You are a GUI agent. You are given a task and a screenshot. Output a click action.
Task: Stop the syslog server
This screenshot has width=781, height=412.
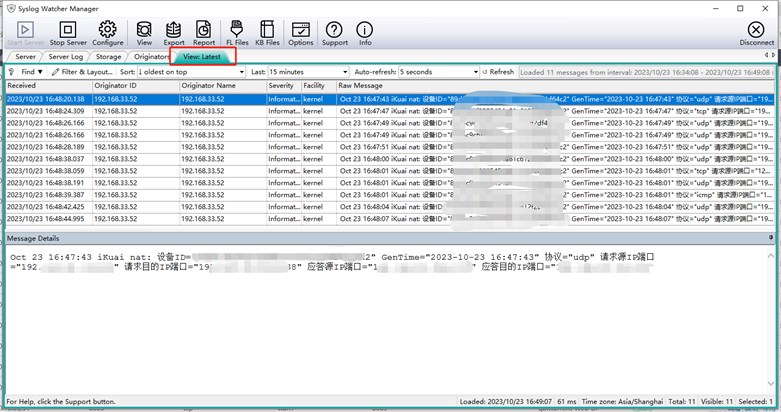[x=68, y=33]
